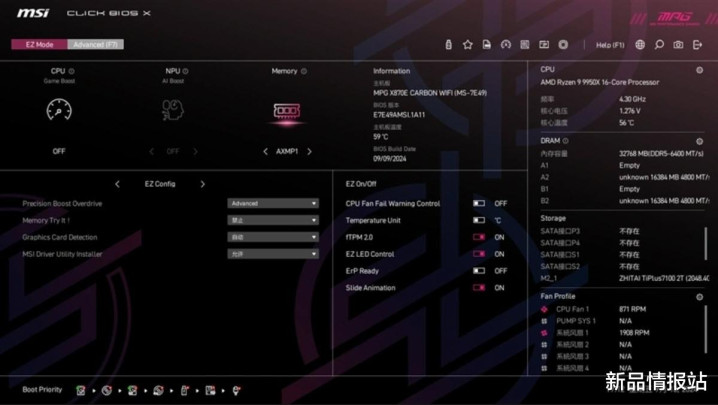Open the monitor panel toolbar icon
Image resolution: width=718 pixels, height=405 pixels.
(x=544, y=44)
